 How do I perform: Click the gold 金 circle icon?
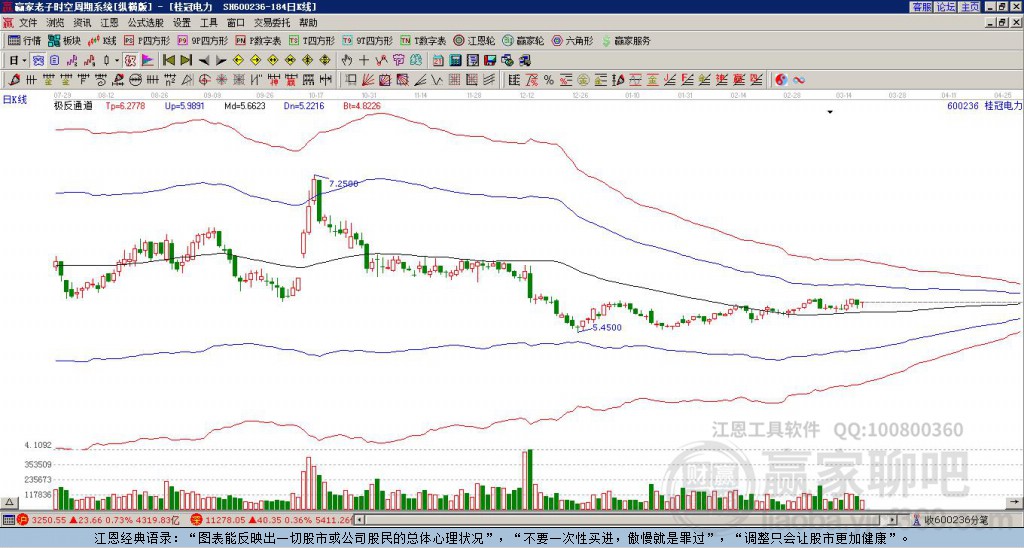pyautogui.click(x=583, y=80)
